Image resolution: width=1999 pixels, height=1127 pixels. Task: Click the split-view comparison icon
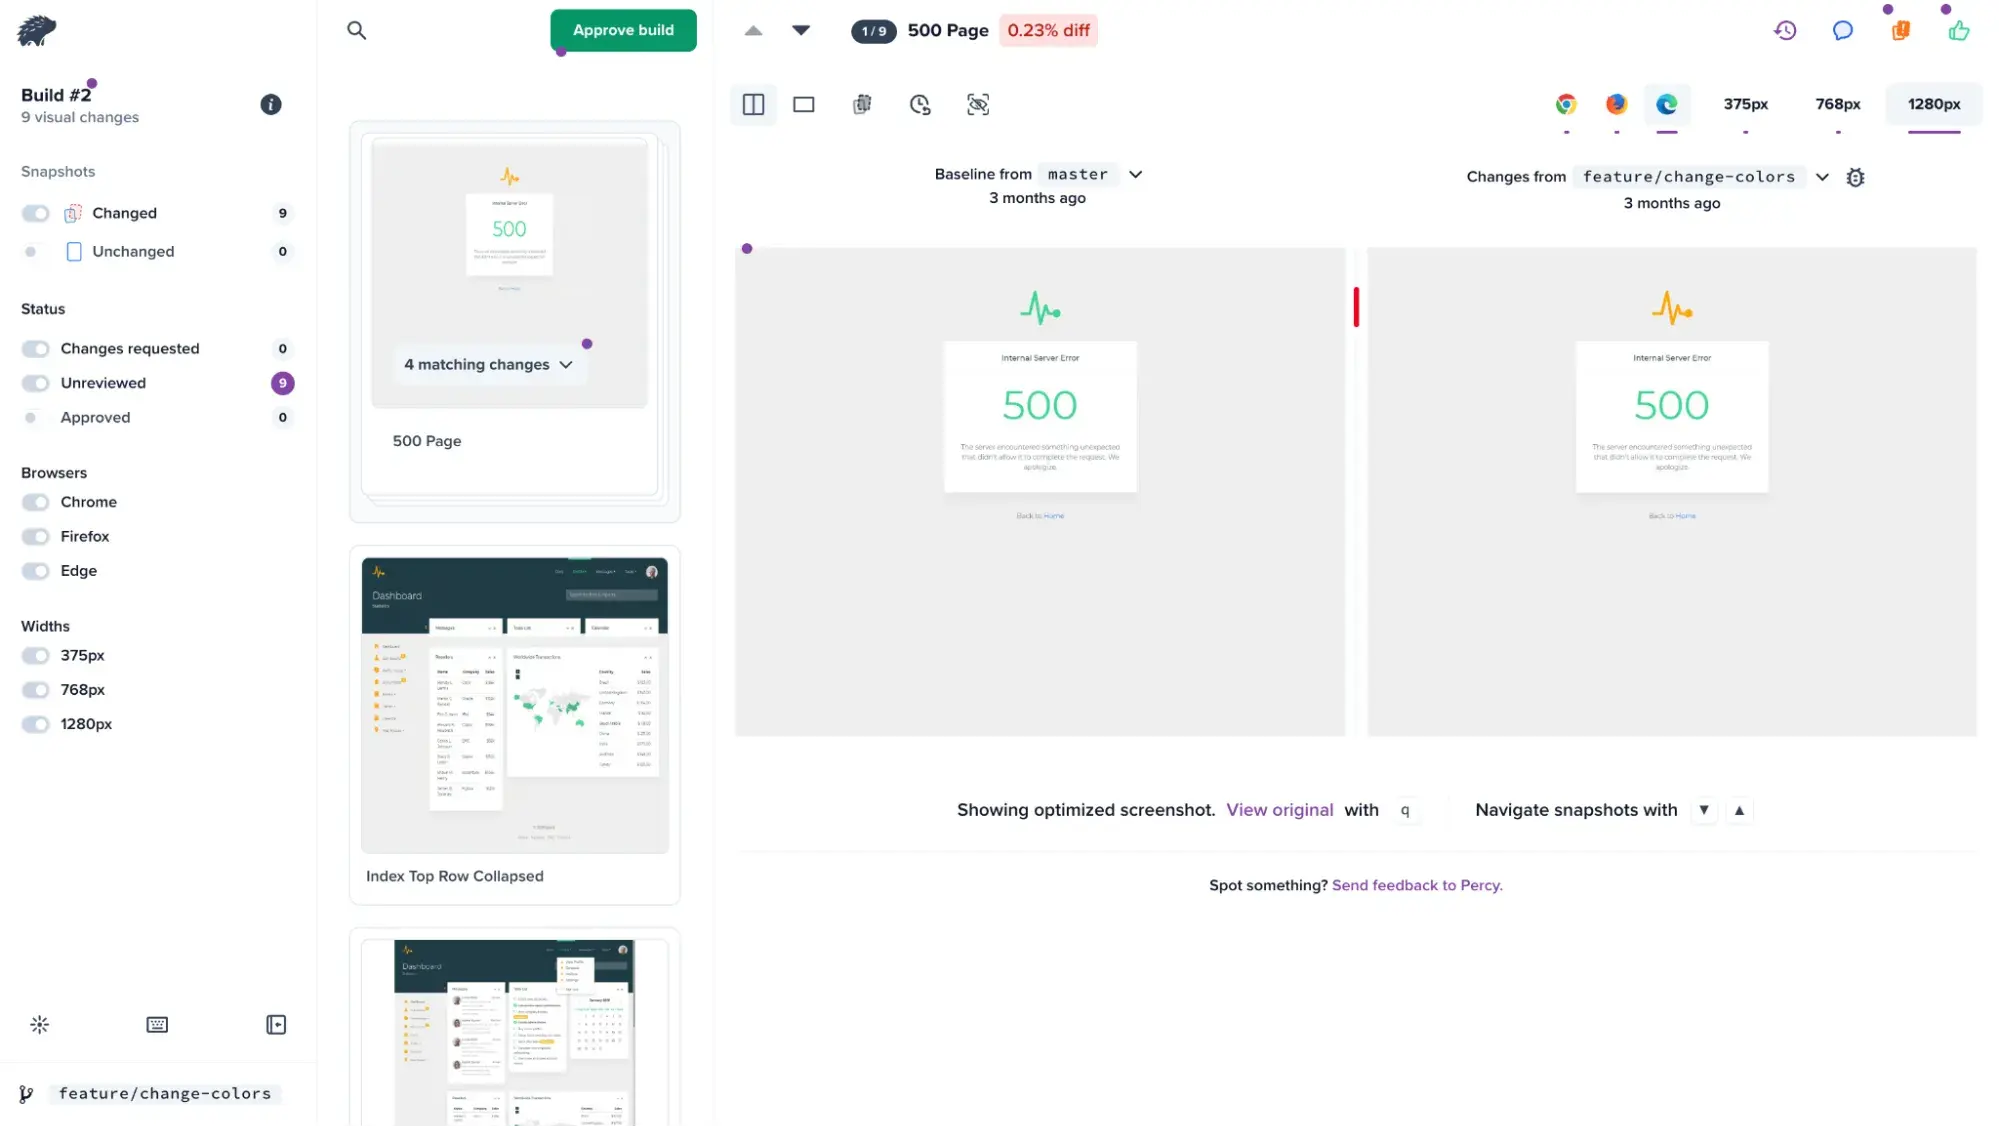754,104
